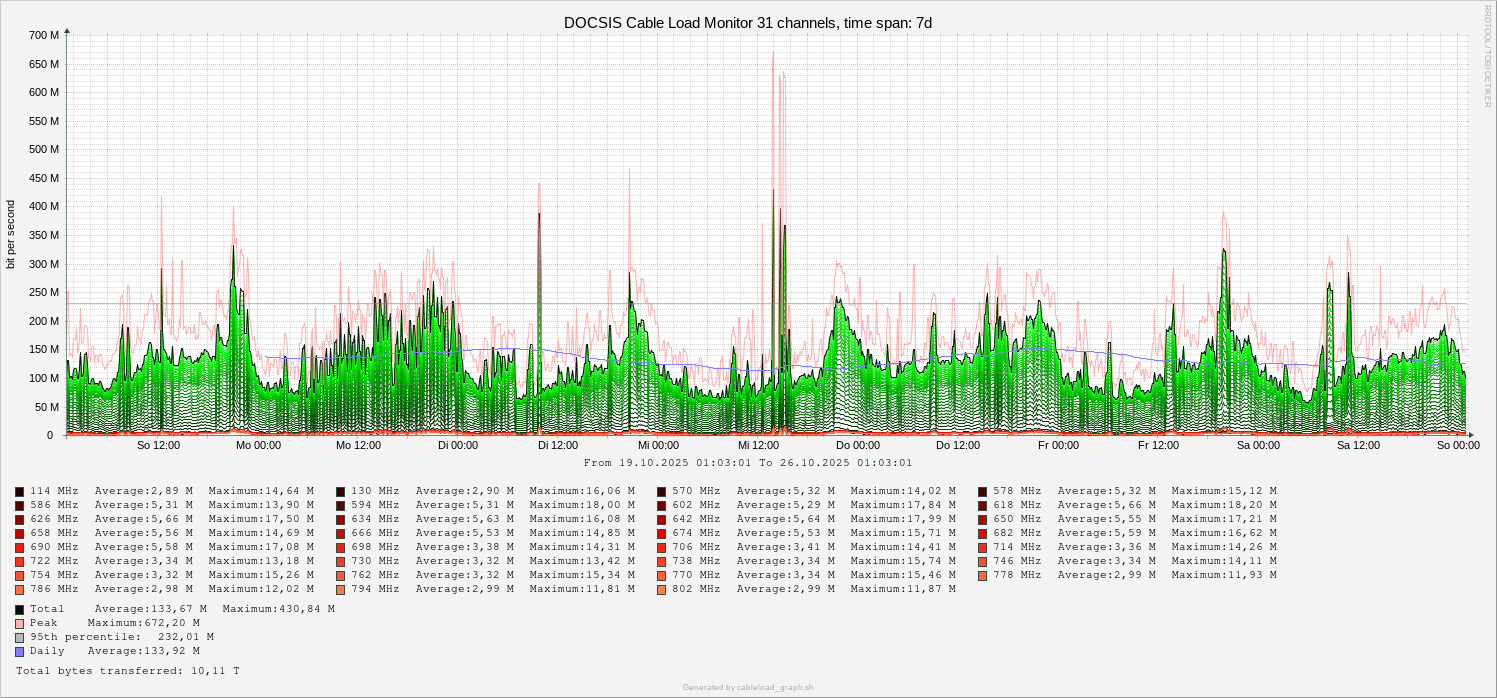Click the Total bytes transferred text
Viewport: 1497px width, 698px height.
click(x=127, y=670)
